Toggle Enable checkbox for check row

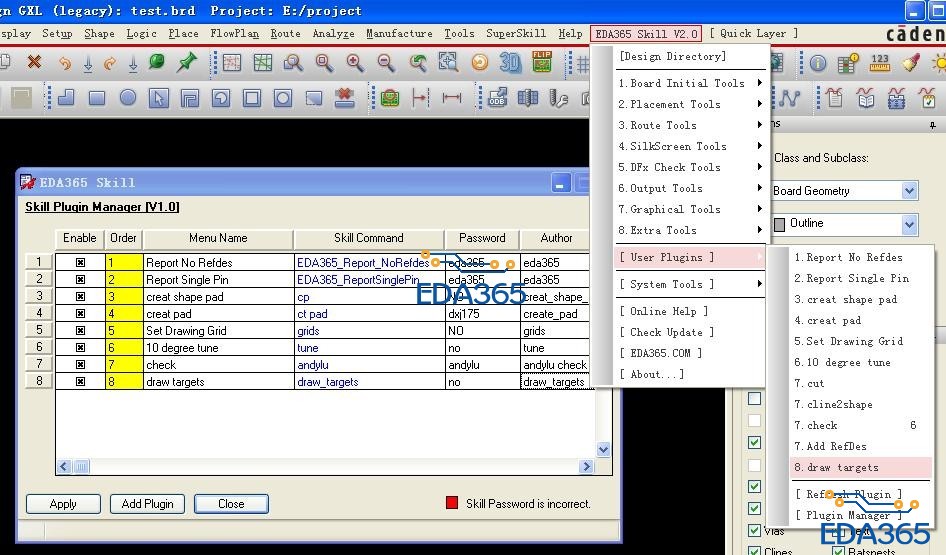(x=80, y=364)
